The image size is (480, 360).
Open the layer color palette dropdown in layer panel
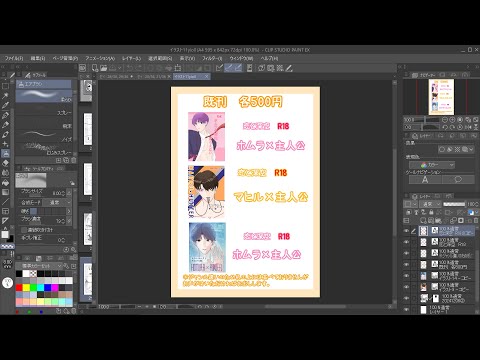[x=411, y=204]
